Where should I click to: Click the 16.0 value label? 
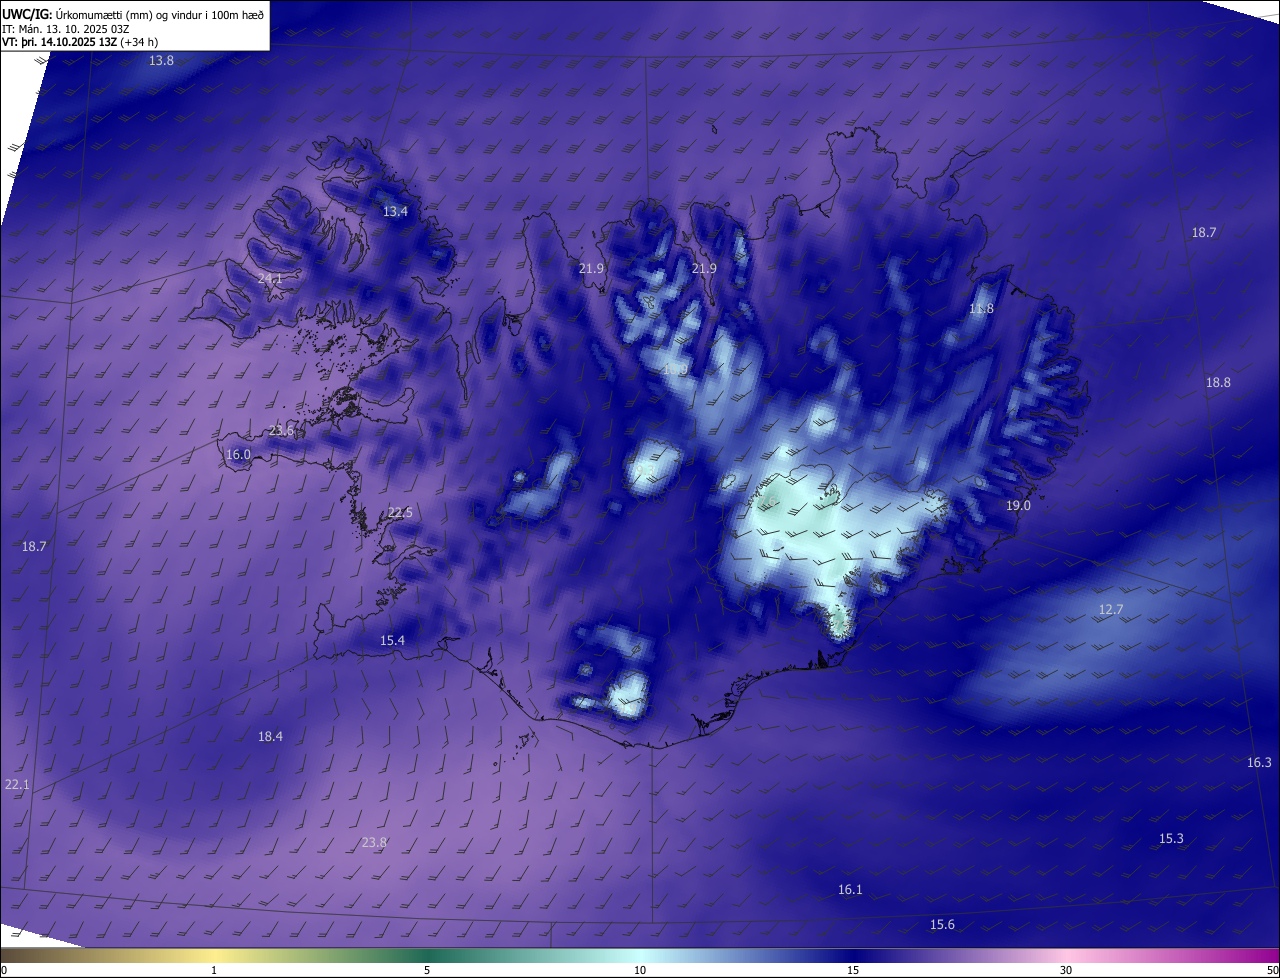click(238, 455)
